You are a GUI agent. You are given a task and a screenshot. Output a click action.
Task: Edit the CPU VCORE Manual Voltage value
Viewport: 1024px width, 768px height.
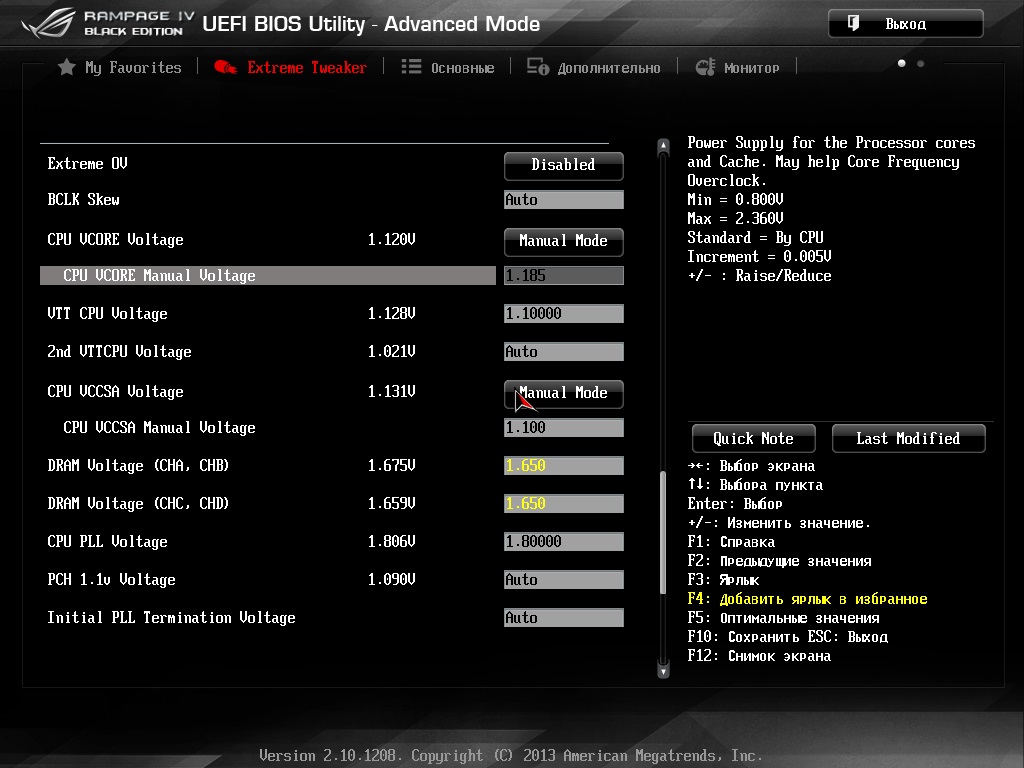[564, 276]
